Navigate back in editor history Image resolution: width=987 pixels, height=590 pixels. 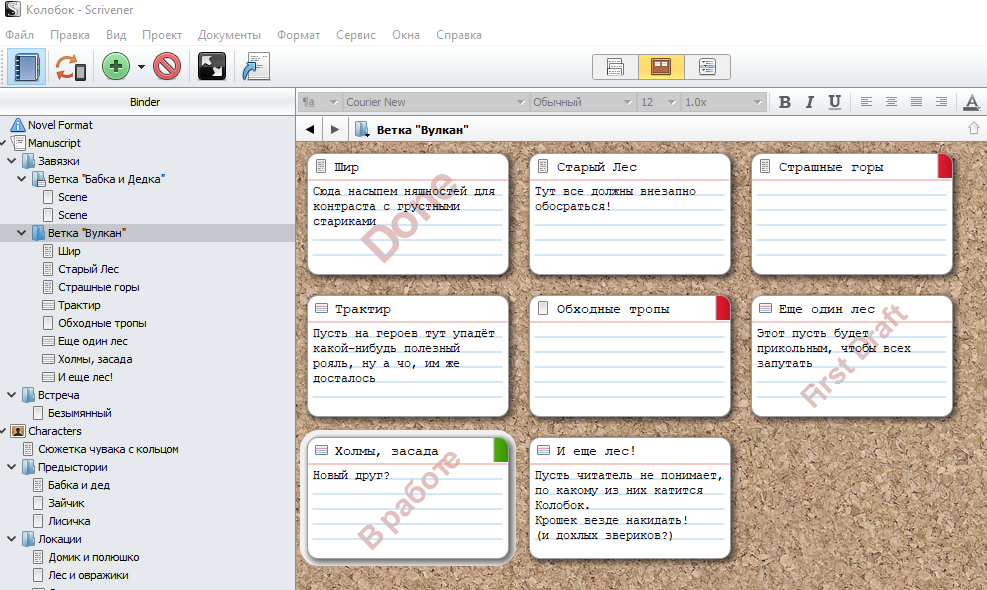pos(310,130)
